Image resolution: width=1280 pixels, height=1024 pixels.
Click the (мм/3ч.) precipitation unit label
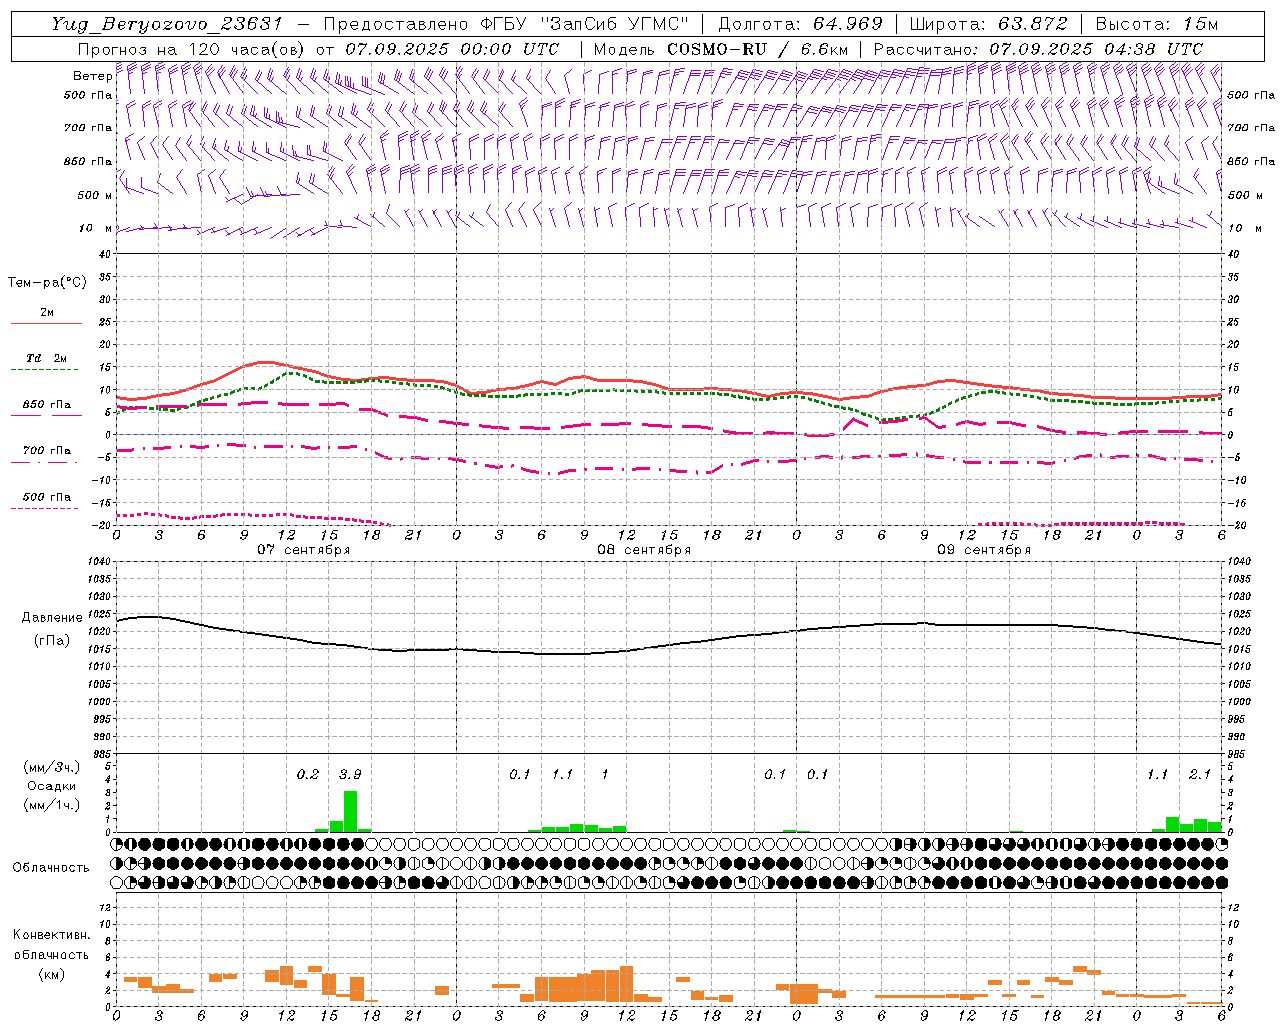click(51, 767)
